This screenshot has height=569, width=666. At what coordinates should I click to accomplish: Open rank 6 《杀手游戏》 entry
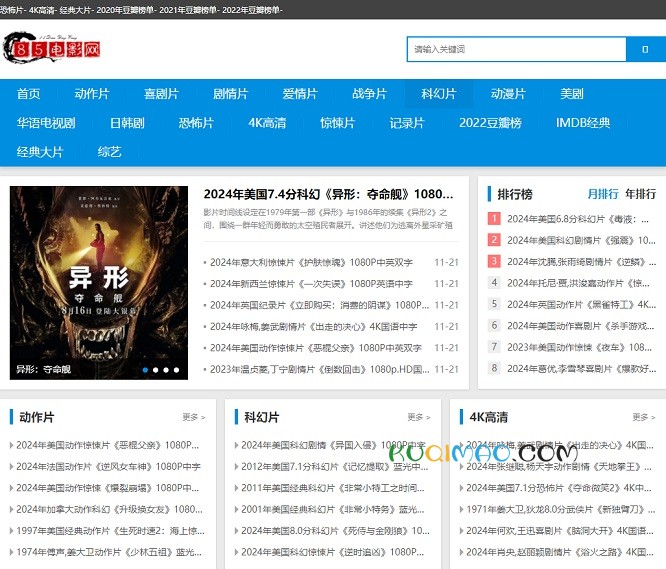(x=581, y=326)
